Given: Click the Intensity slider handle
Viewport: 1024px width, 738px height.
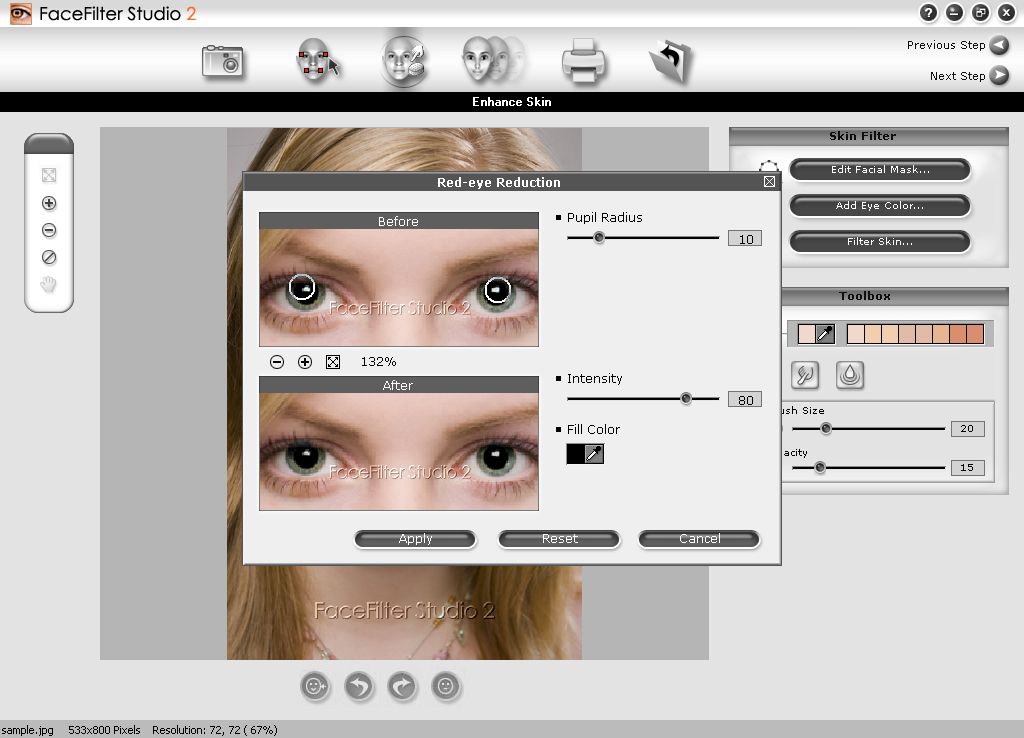Looking at the screenshot, I should coord(686,398).
